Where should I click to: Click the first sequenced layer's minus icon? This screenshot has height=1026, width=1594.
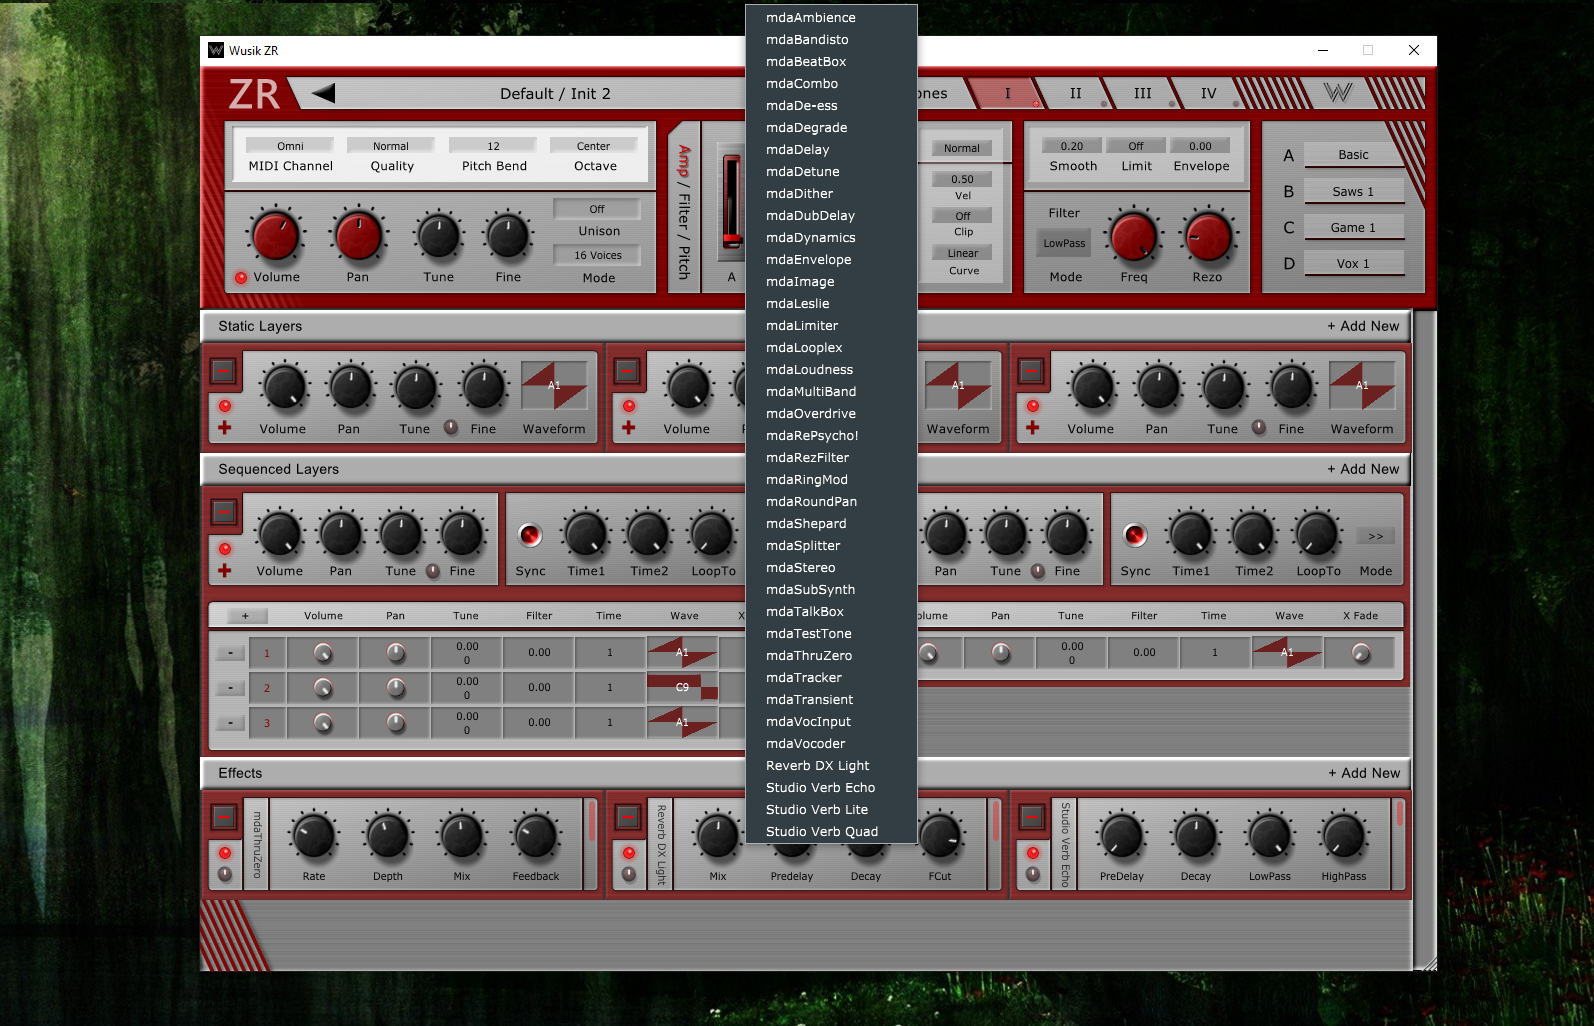tap(224, 512)
